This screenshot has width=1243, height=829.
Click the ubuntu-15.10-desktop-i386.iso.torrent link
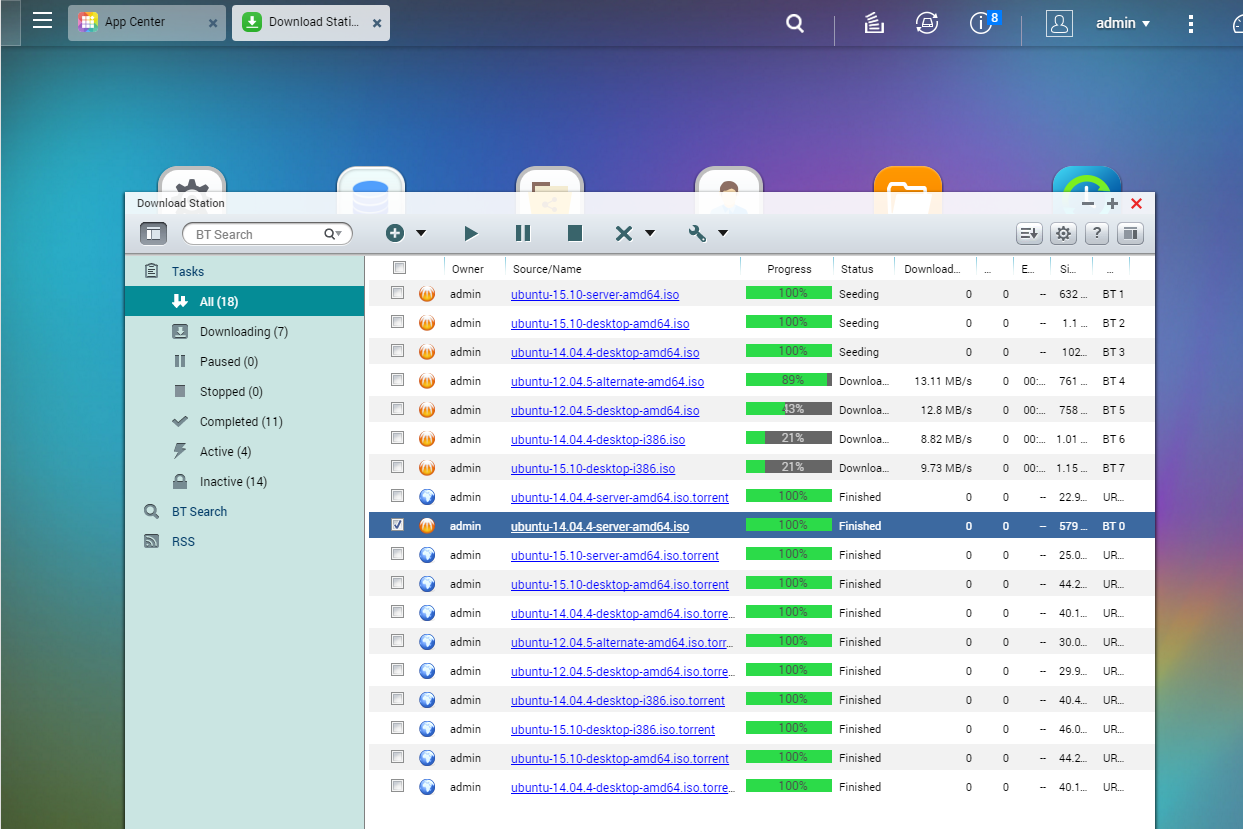(612, 730)
